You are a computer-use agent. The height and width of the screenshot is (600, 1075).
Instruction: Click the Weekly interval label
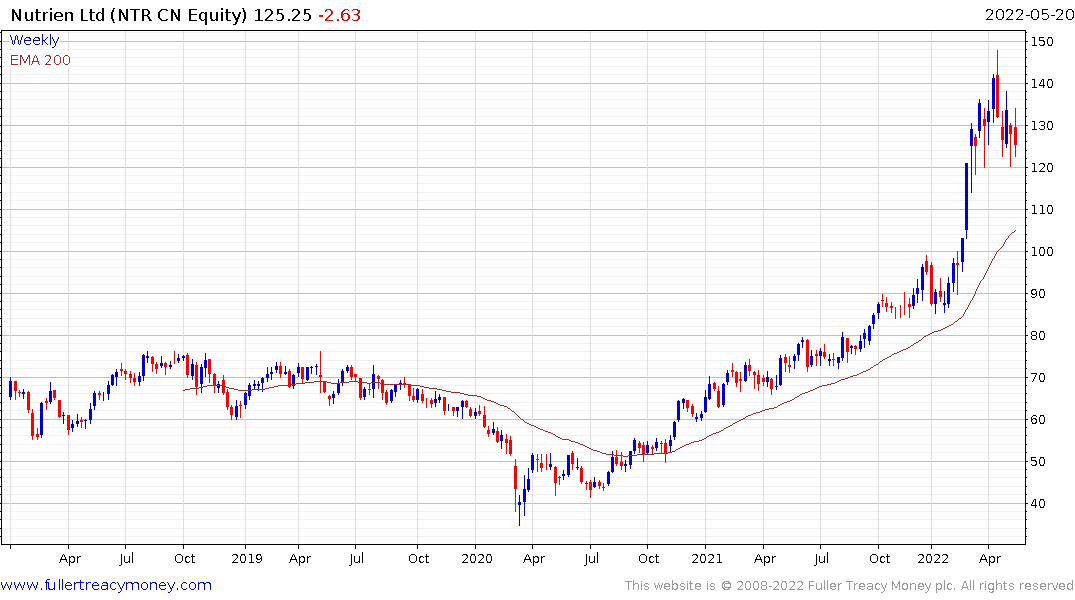(x=34, y=40)
